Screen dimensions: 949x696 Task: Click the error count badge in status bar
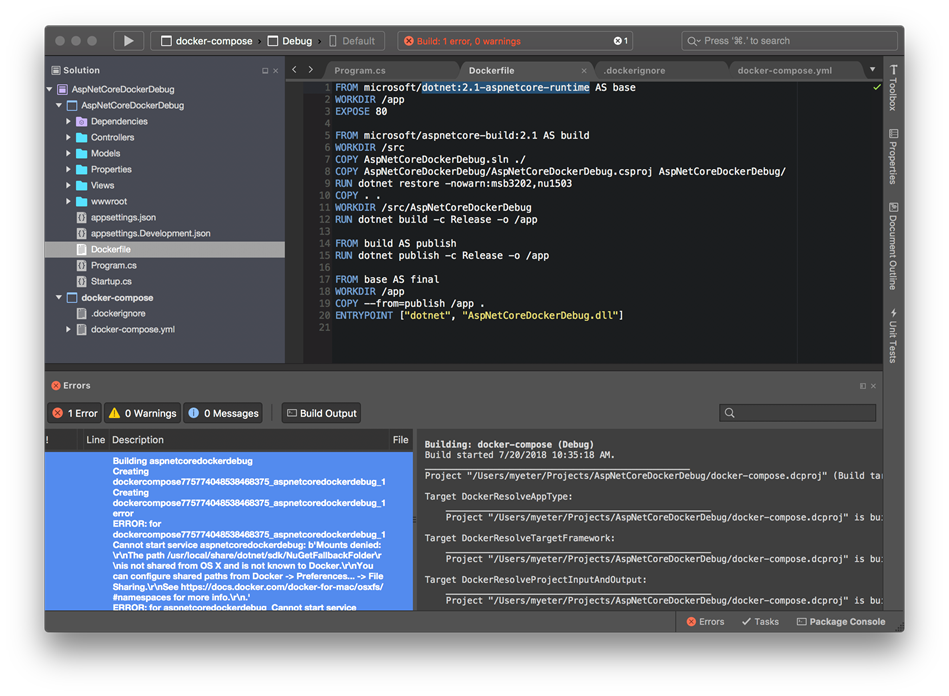(x=620, y=41)
